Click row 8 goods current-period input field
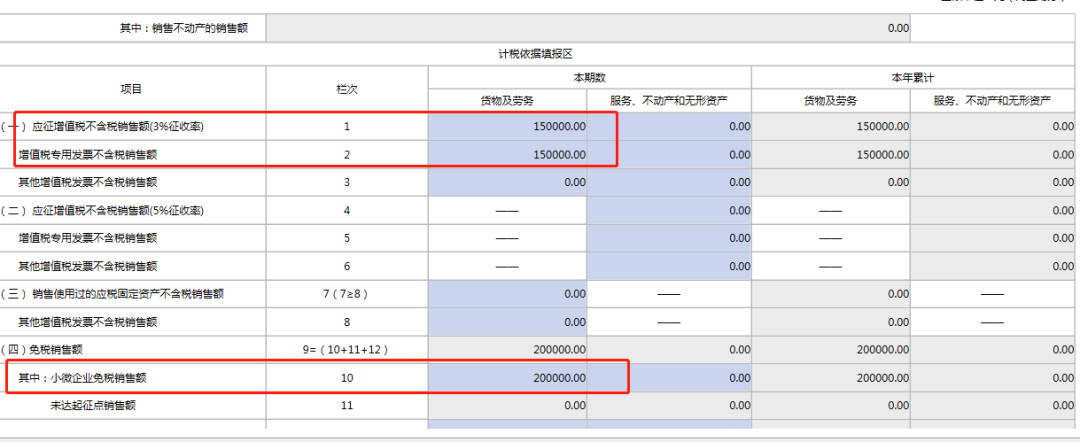This screenshot has height=442, width=1080. coord(508,322)
